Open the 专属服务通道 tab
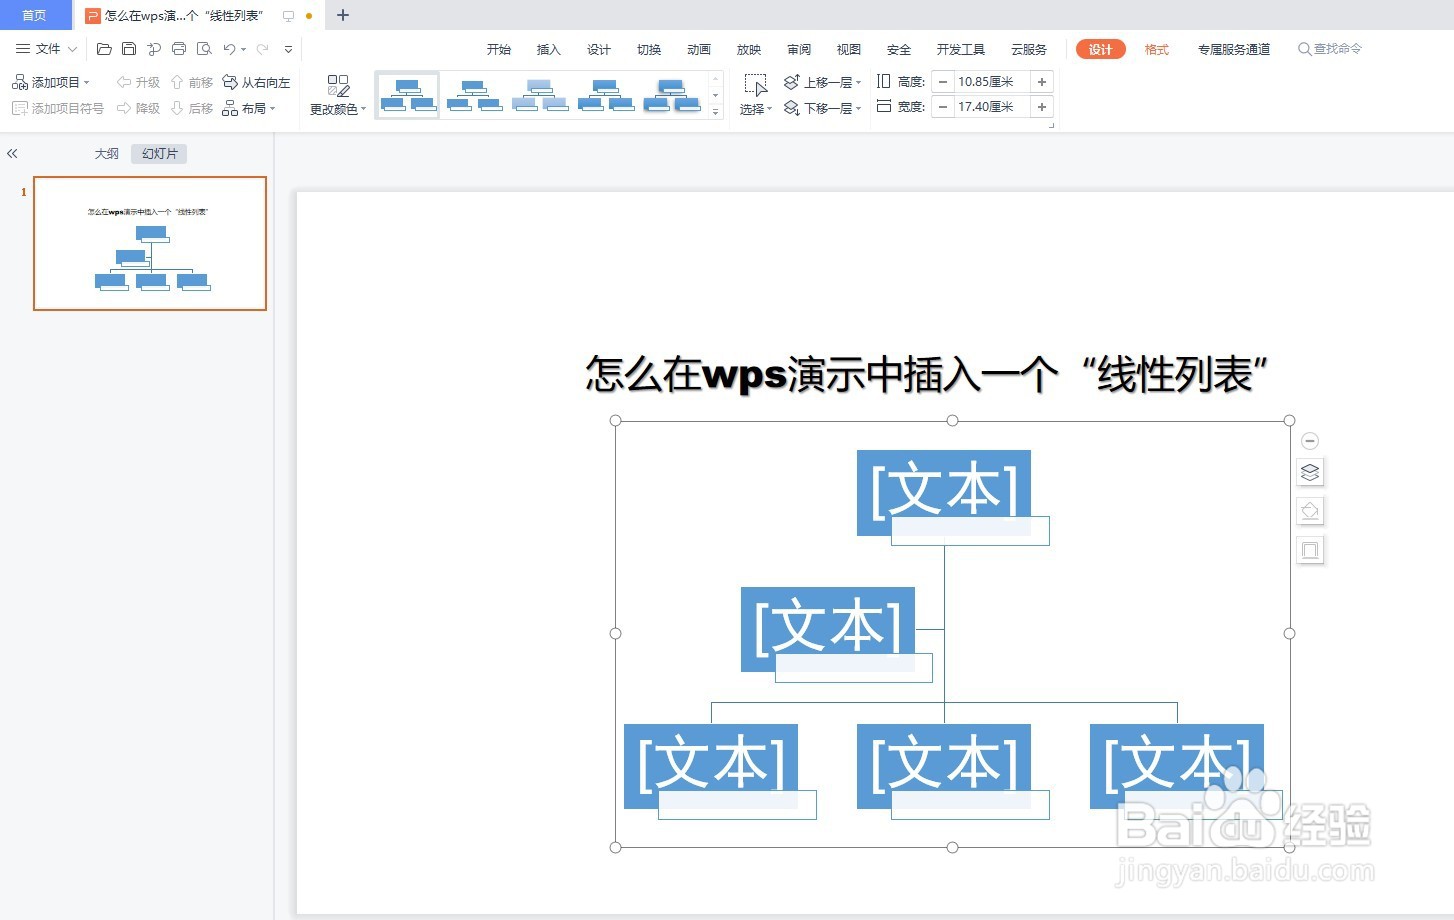 click(1234, 49)
